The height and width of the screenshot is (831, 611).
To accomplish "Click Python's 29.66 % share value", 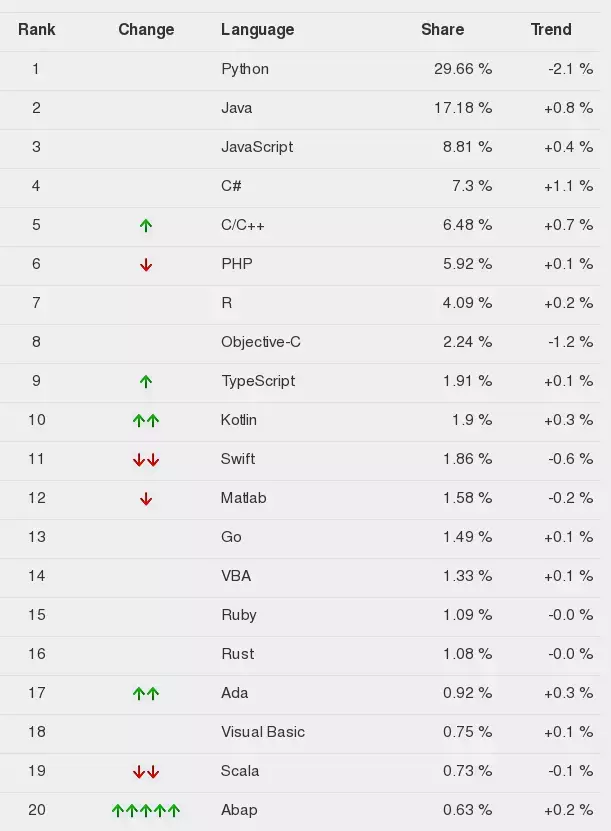I will [x=463, y=69].
